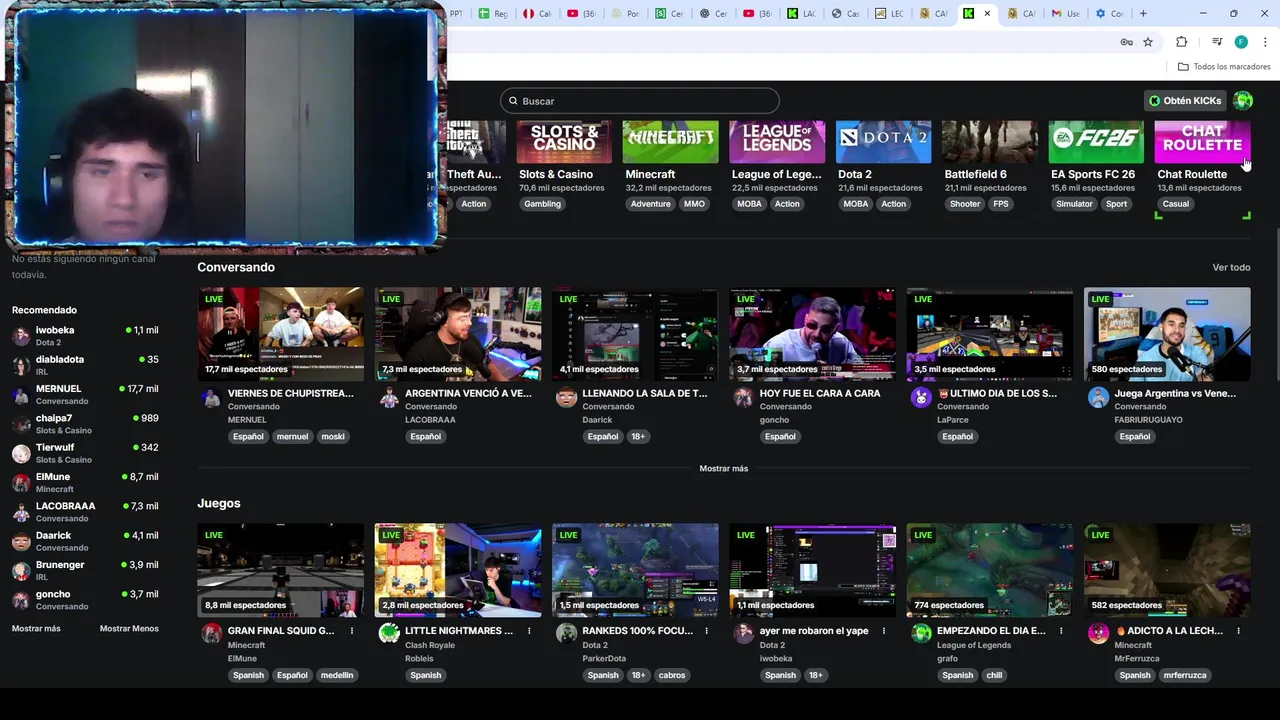Click the MrFerruzca avatar beside Adicto a la leche

point(1098,633)
